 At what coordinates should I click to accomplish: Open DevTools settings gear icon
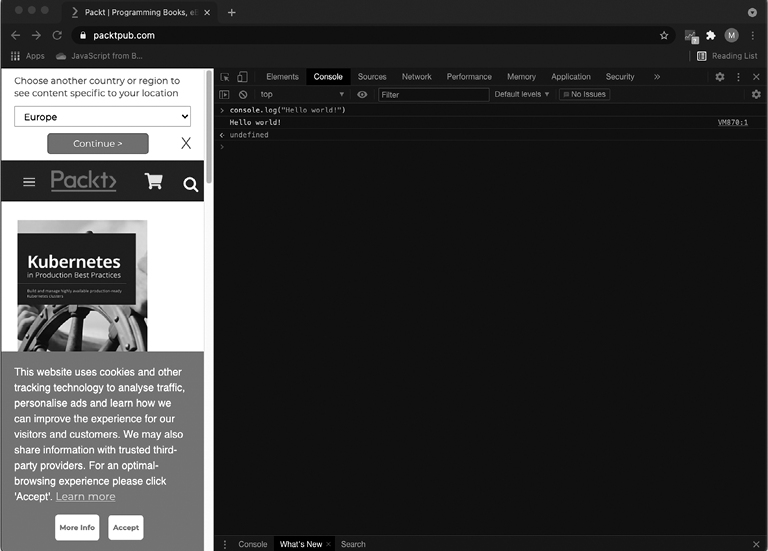(x=720, y=77)
